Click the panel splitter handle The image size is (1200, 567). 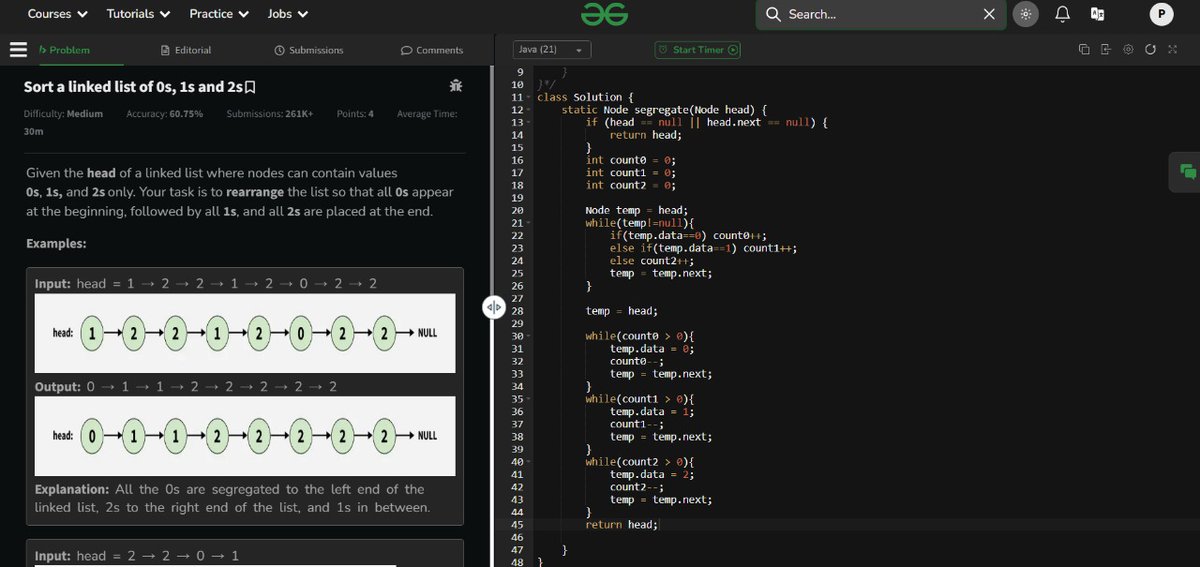[x=493, y=307]
